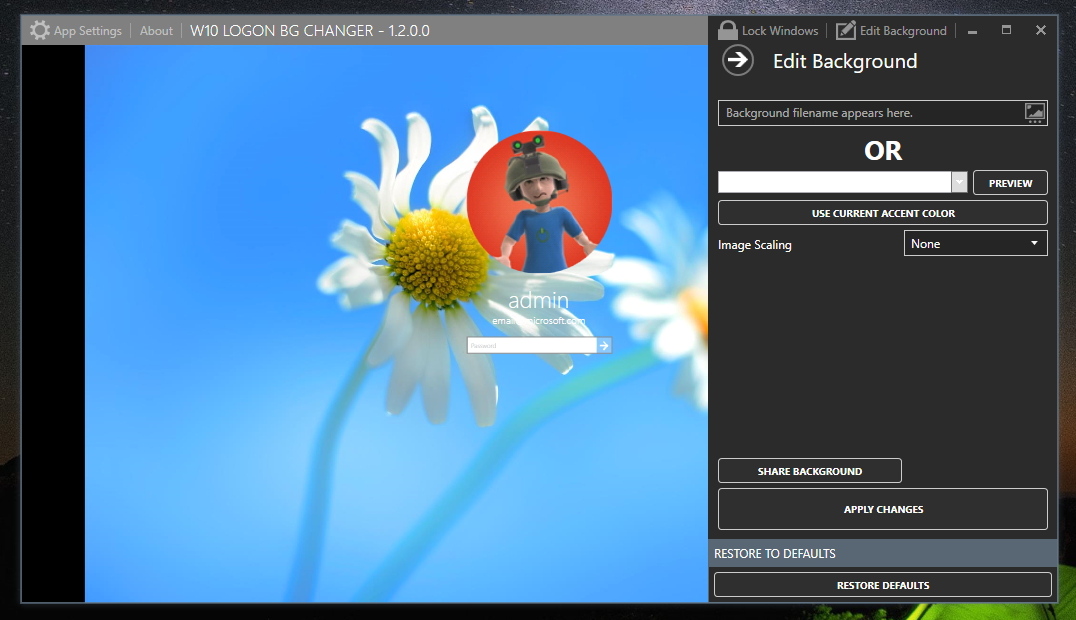Share the background
The width and height of the screenshot is (1076, 620).
pyautogui.click(x=809, y=470)
